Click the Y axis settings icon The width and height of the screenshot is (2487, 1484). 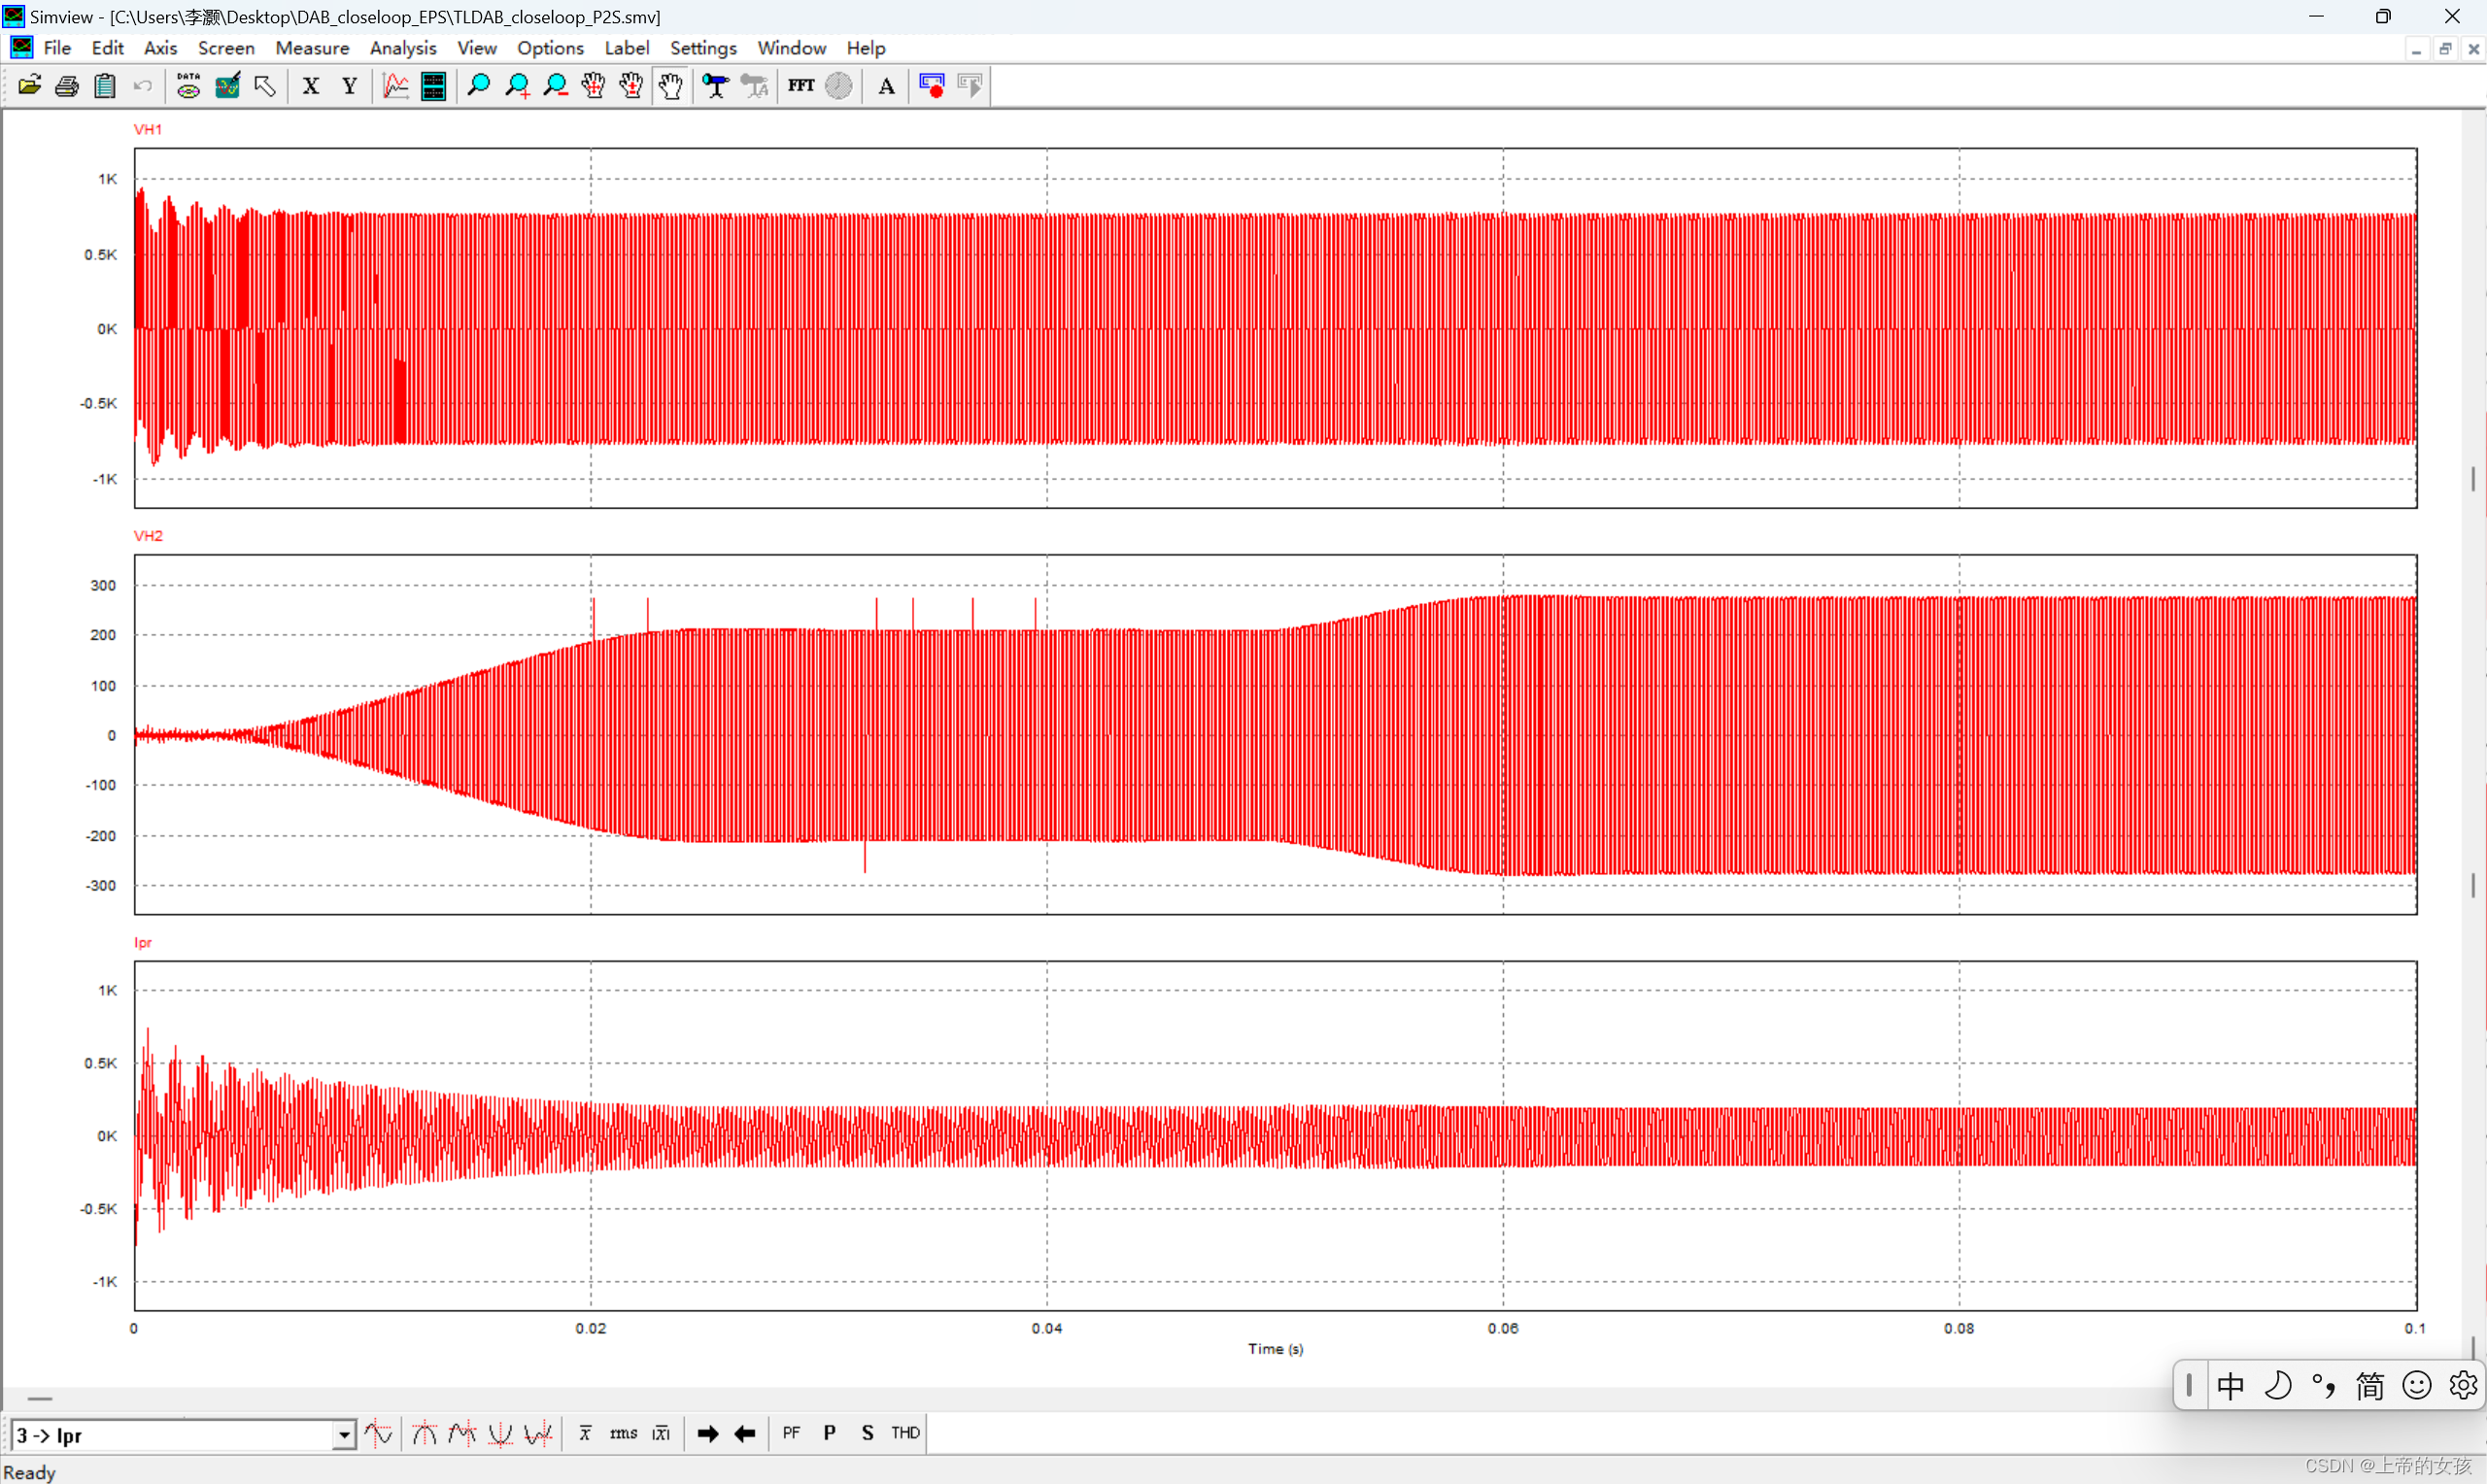349,86
